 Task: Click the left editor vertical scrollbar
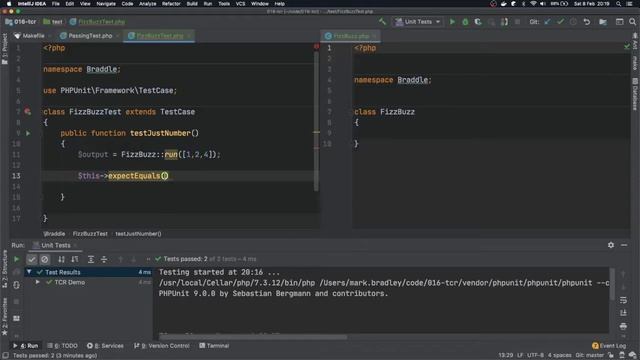(x=316, y=120)
